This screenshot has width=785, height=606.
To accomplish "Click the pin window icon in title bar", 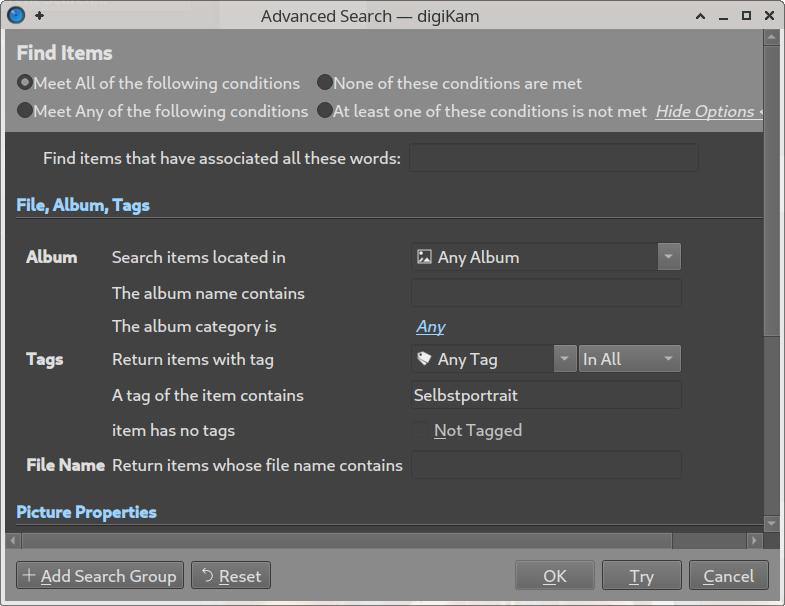I will coord(40,16).
